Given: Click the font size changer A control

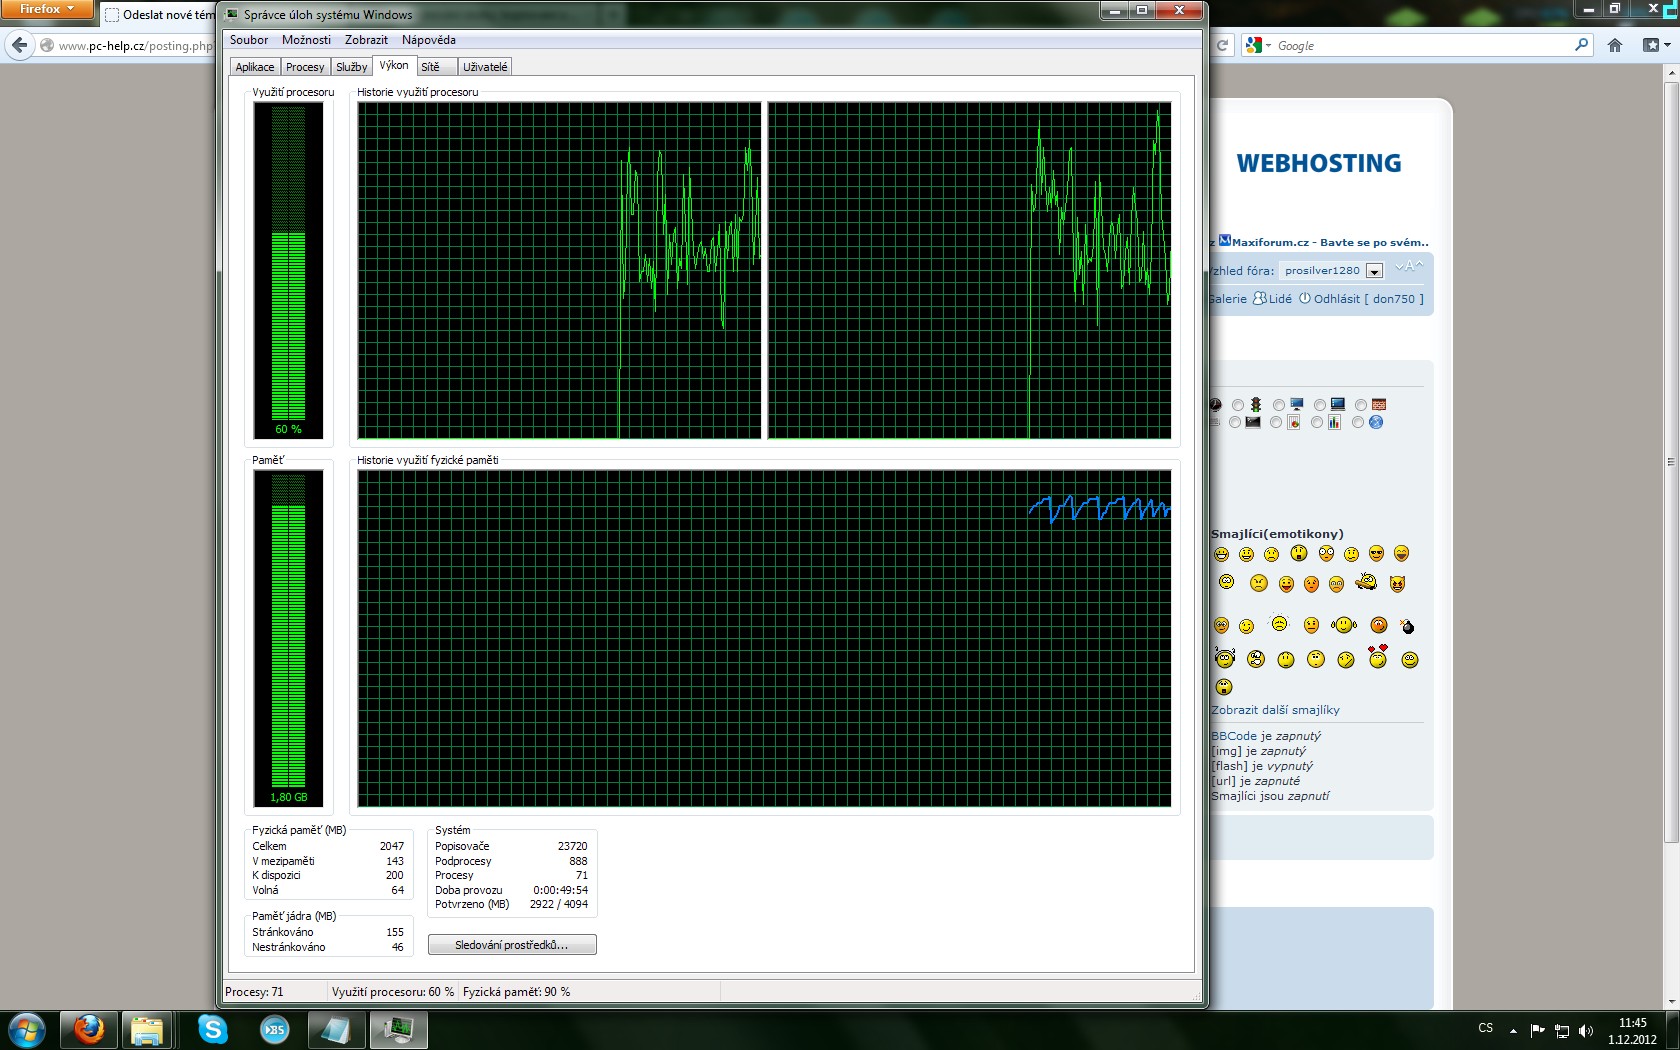Looking at the screenshot, I should (1408, 266).
